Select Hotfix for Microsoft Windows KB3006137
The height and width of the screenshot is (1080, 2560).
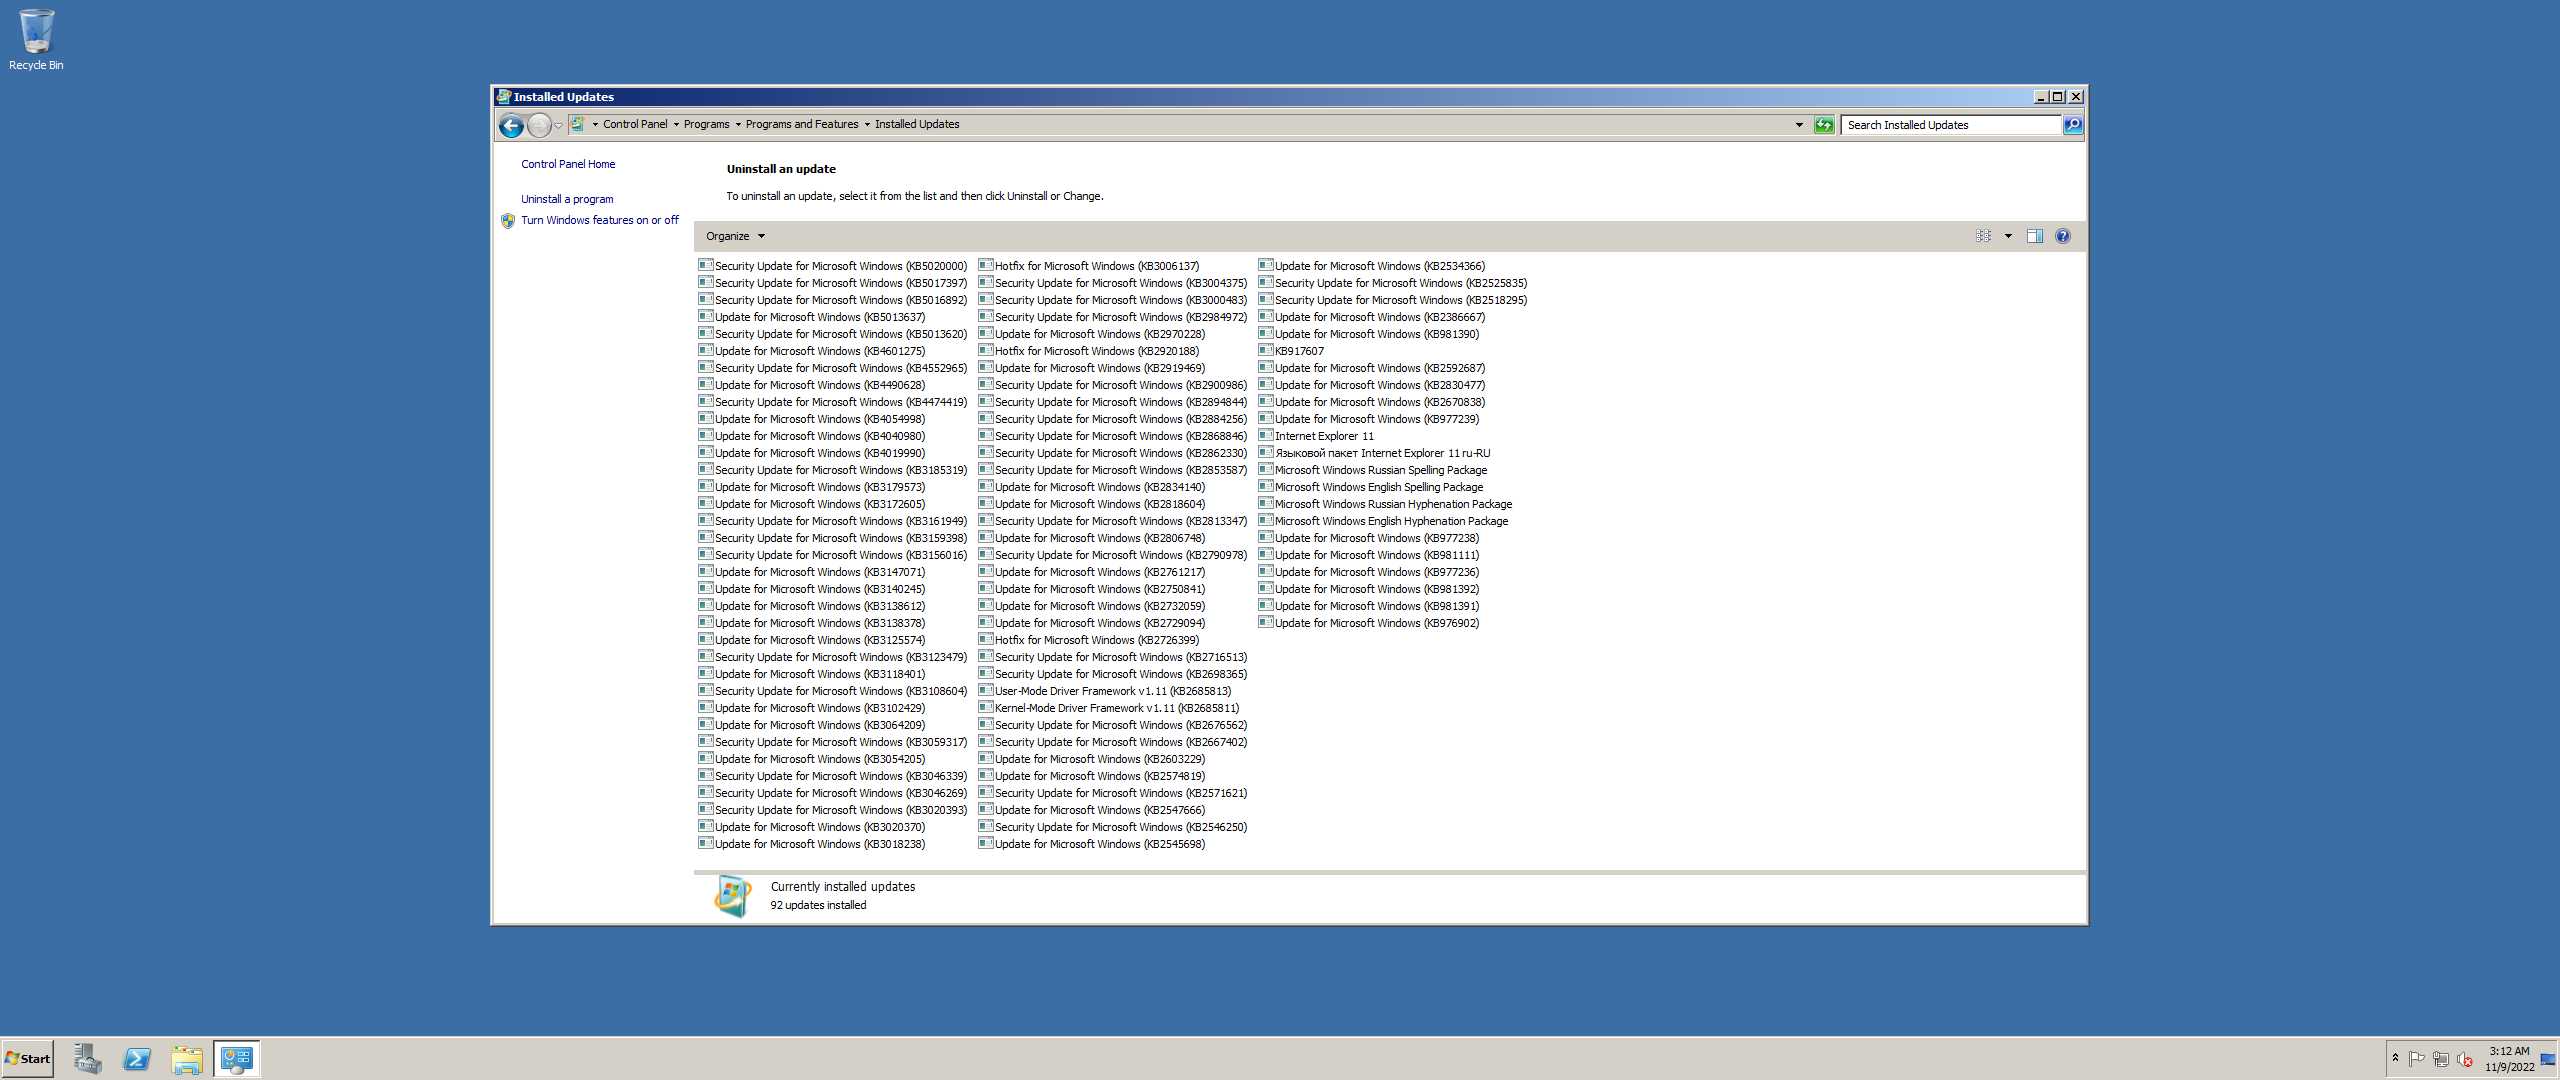point(1089,266)
